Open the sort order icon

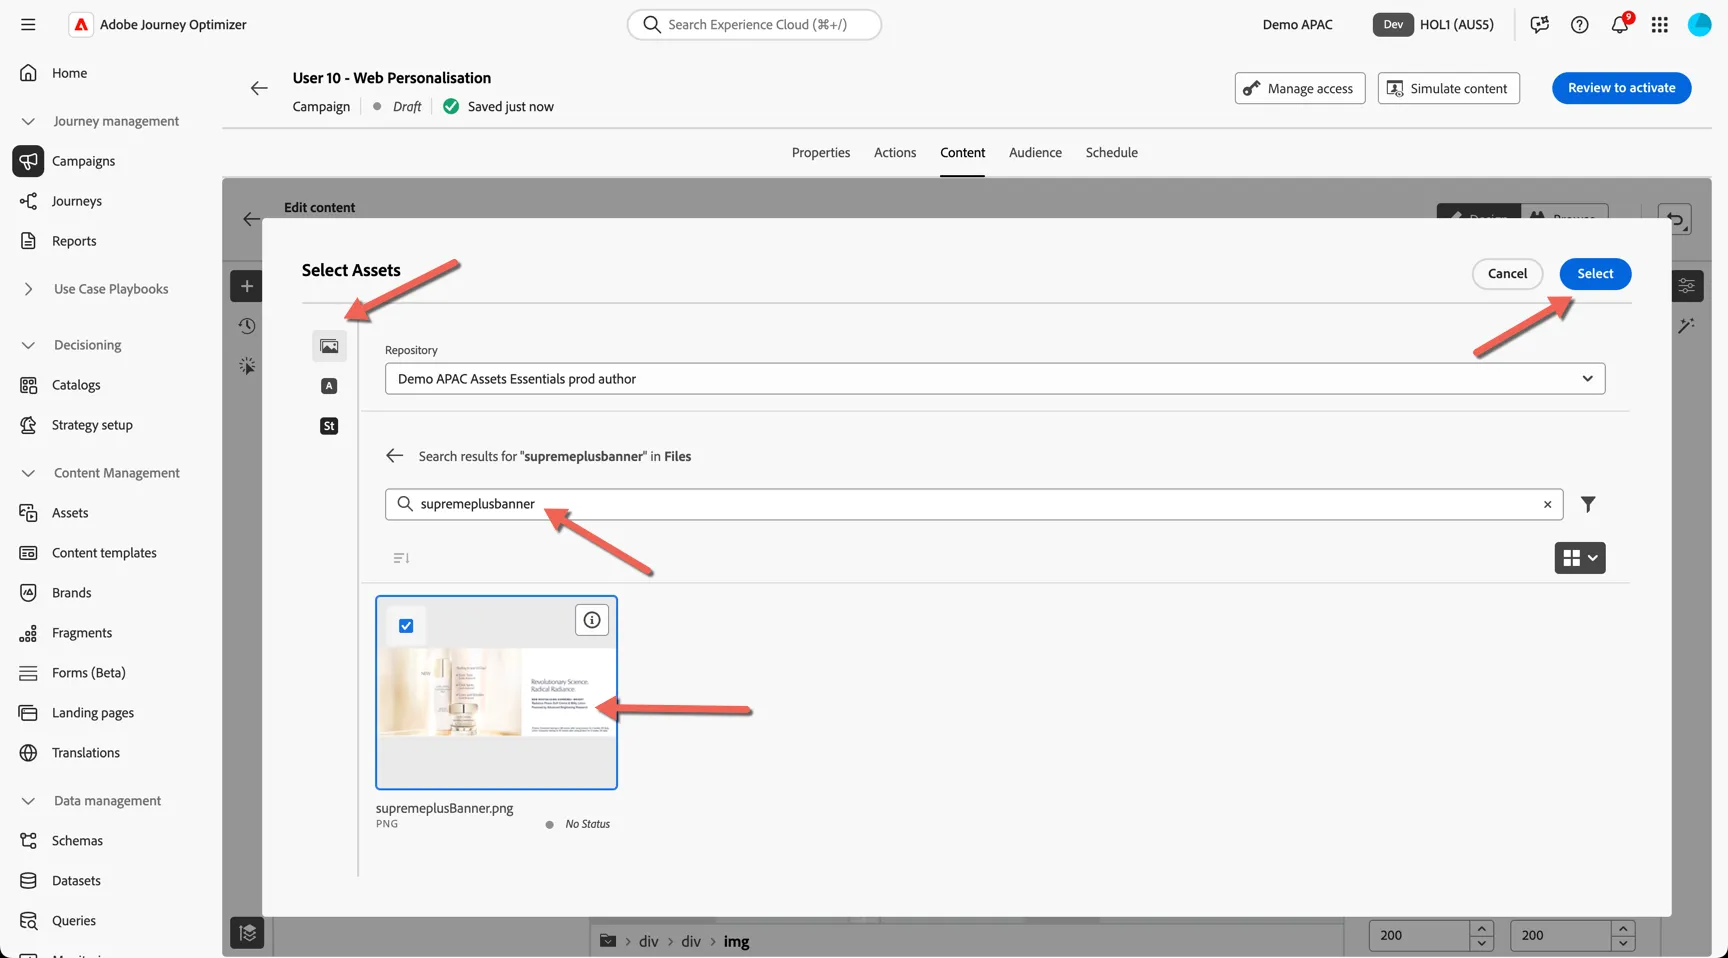401,558
